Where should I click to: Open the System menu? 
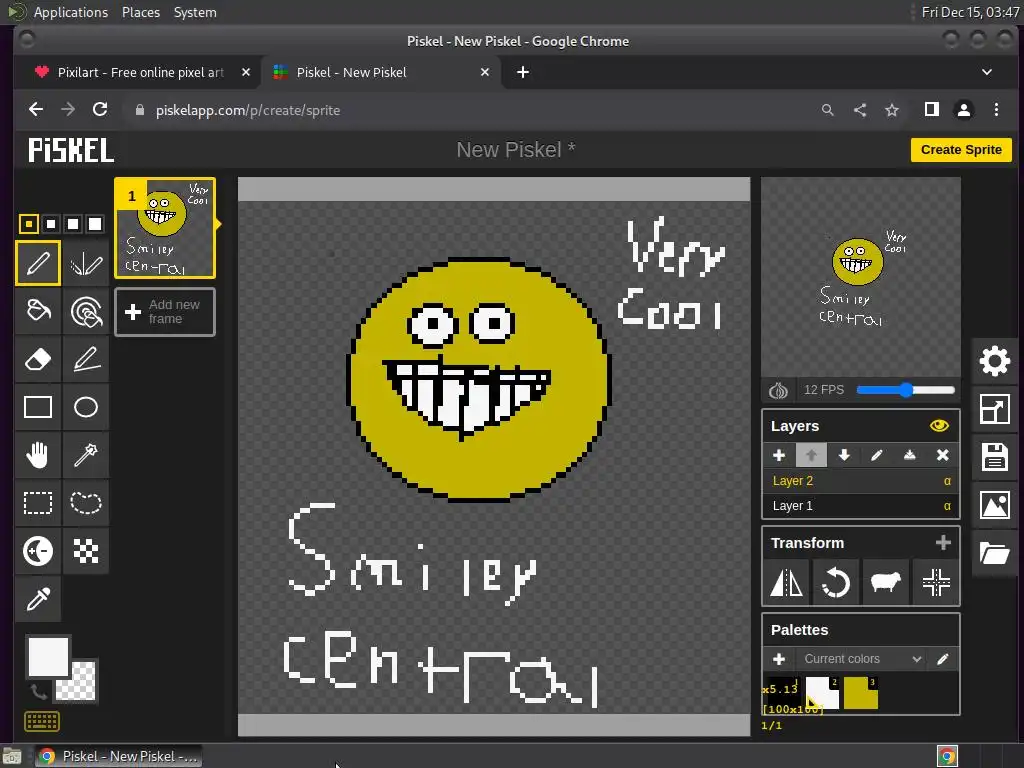coord(195,12)
